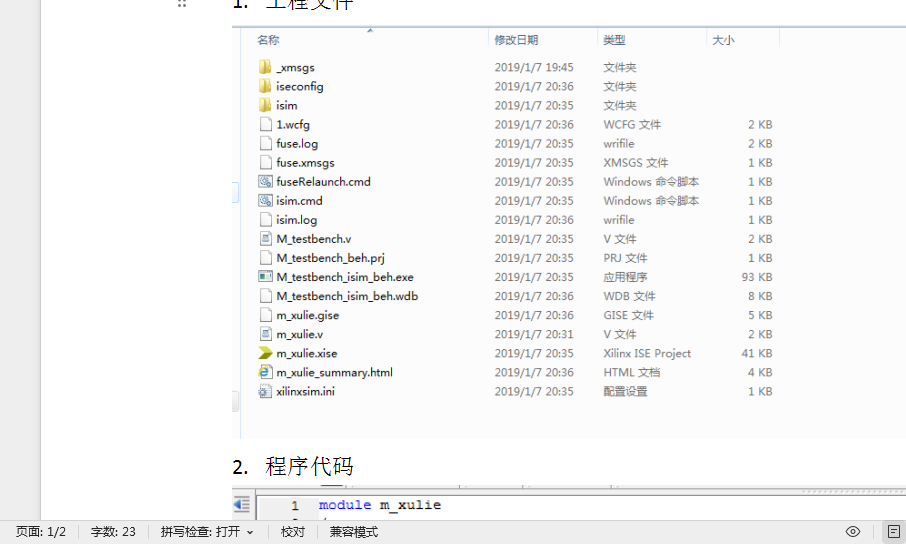Click the xilinxsim.ini settings icon

(x=265, y=391)
